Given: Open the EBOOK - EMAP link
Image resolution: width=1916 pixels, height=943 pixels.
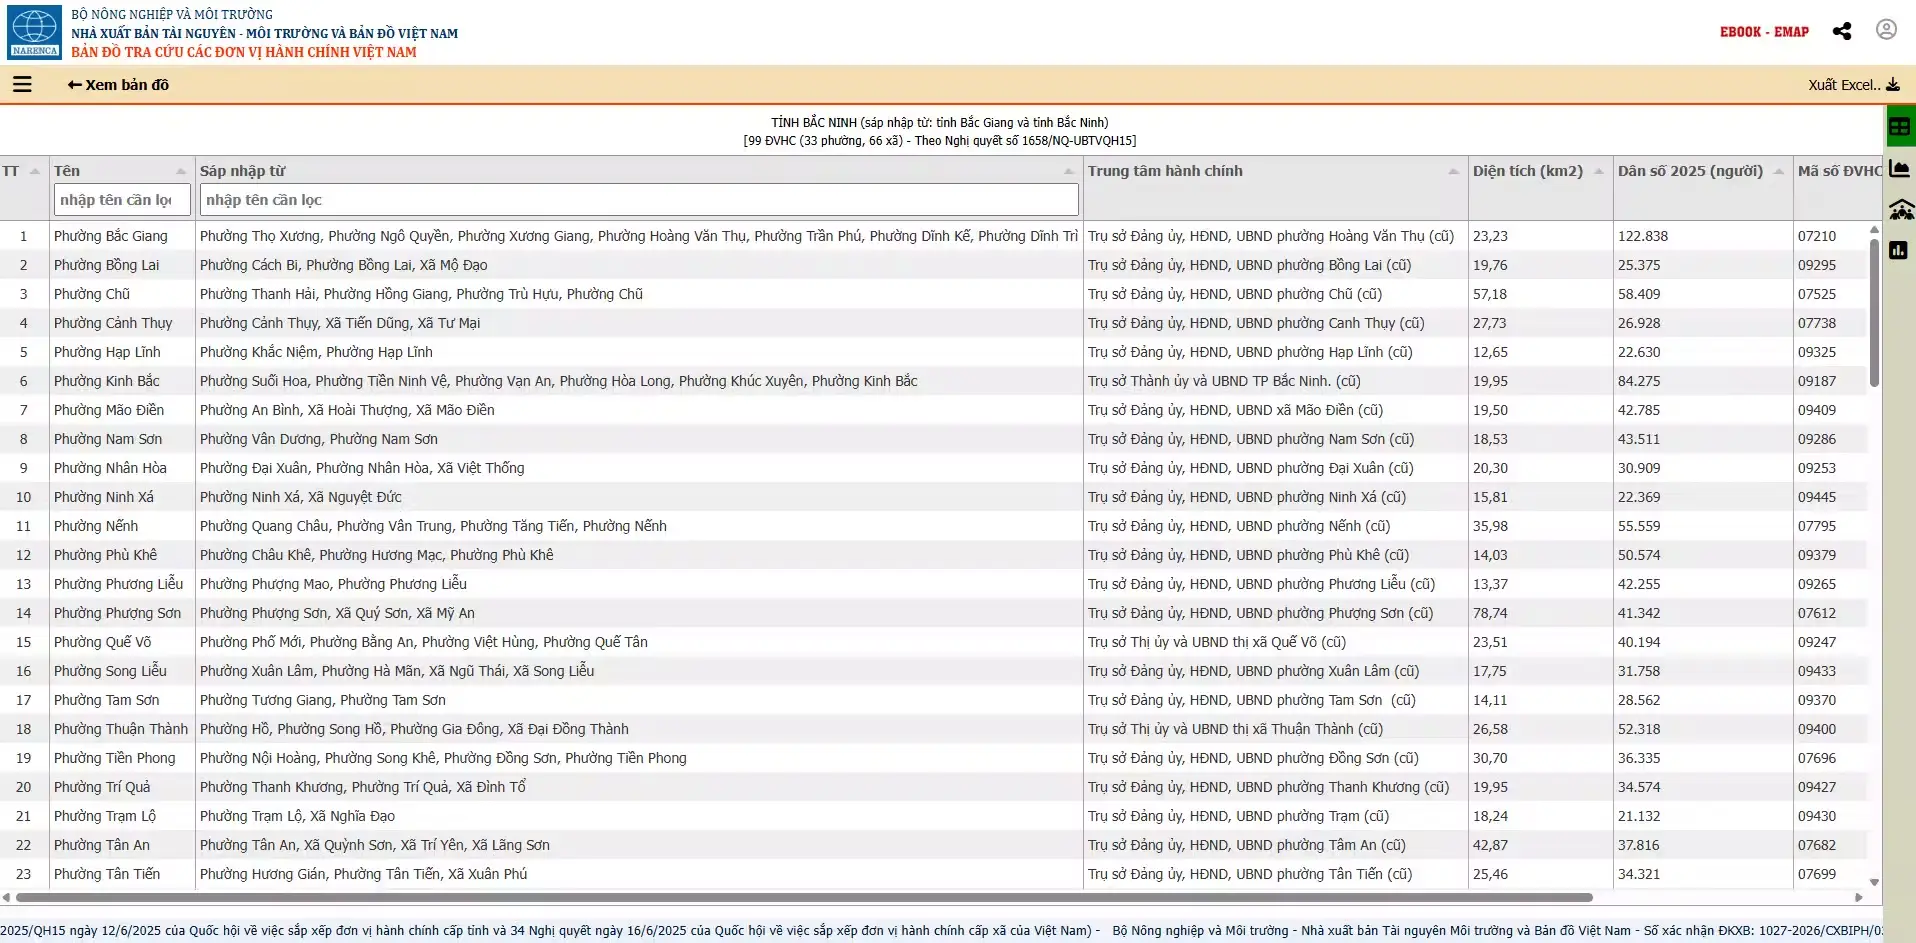Looking at the screenshot, I should point(1764,32).
